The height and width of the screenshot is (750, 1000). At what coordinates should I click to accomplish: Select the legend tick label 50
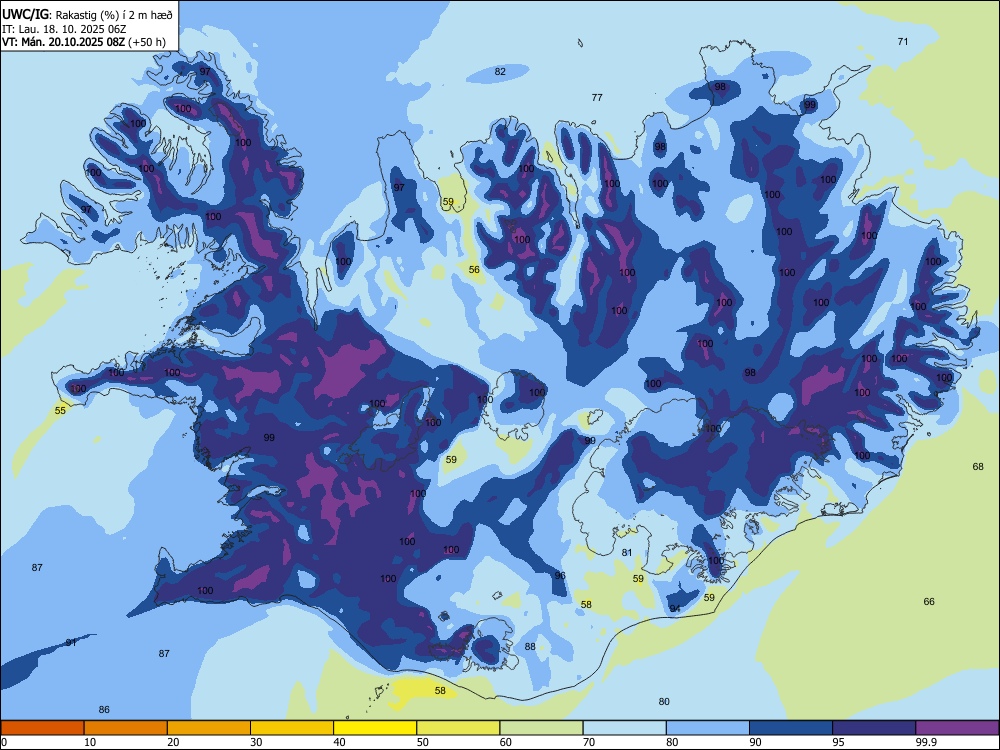422,742
